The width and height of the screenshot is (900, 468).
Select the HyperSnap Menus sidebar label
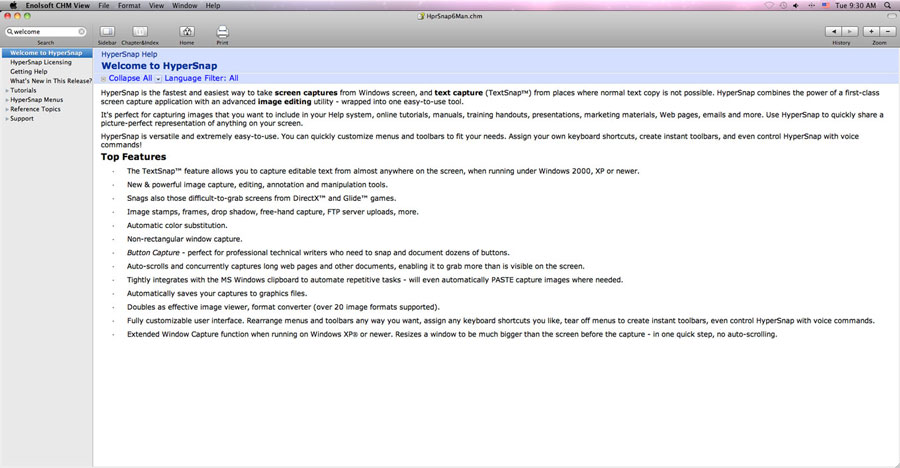tap(37, 100)
